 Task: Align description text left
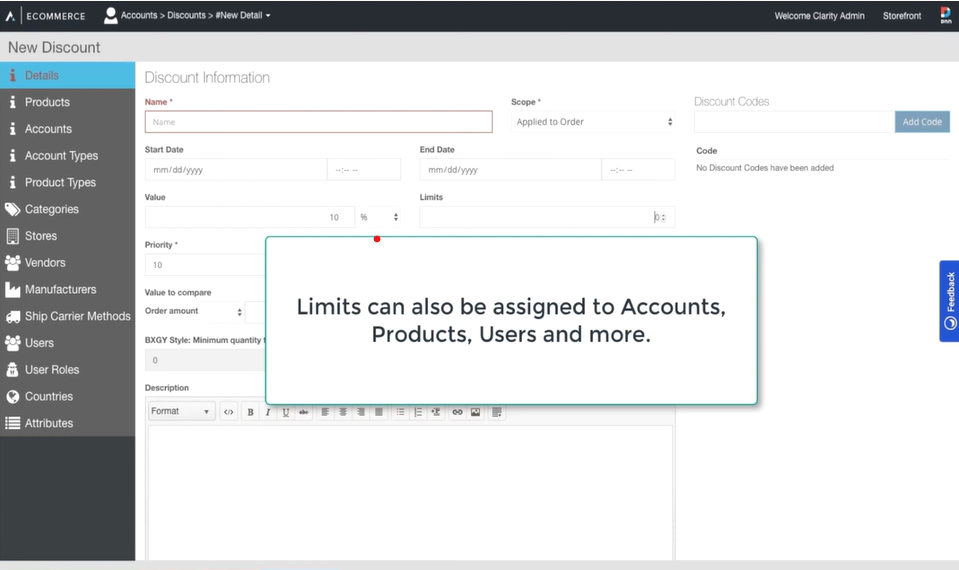coord(325,412)
